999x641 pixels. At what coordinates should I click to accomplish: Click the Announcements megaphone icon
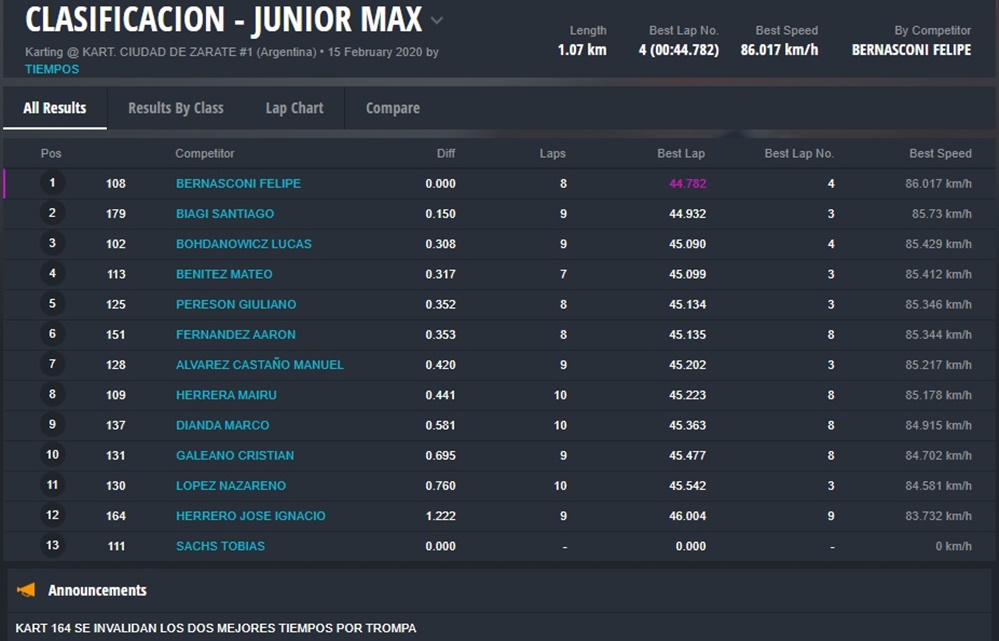(26, 590)
